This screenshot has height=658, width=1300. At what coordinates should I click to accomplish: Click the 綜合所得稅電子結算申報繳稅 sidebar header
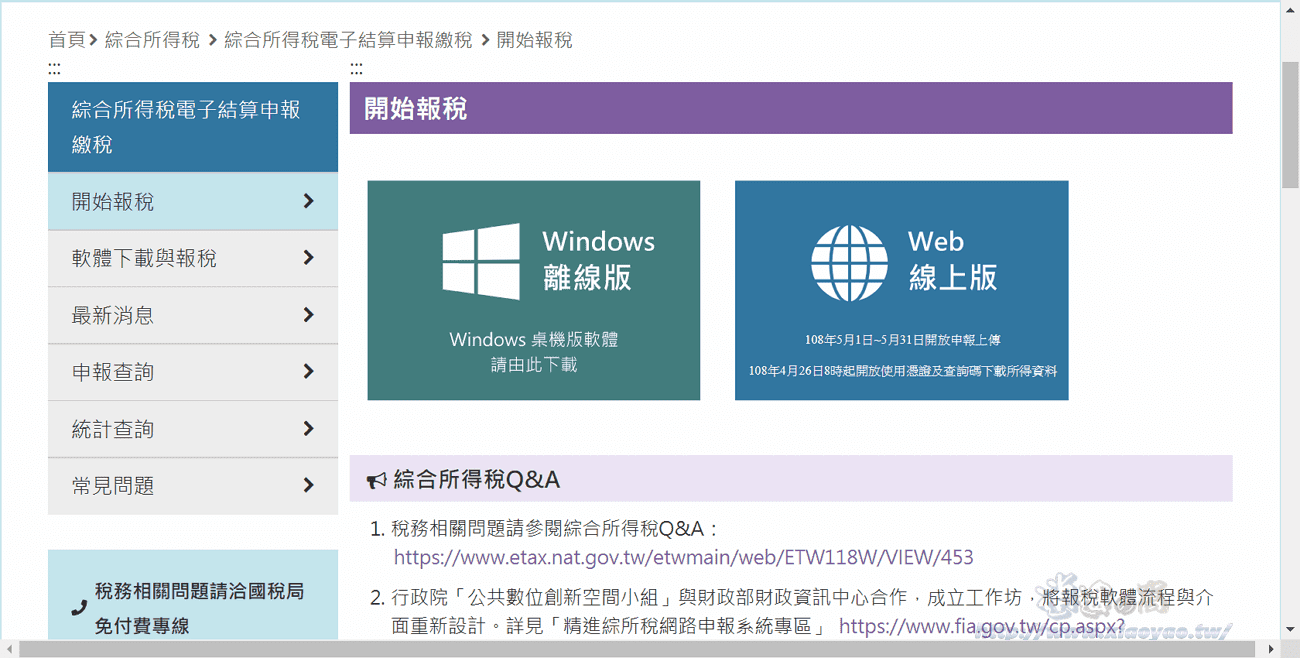pos(193,127)
